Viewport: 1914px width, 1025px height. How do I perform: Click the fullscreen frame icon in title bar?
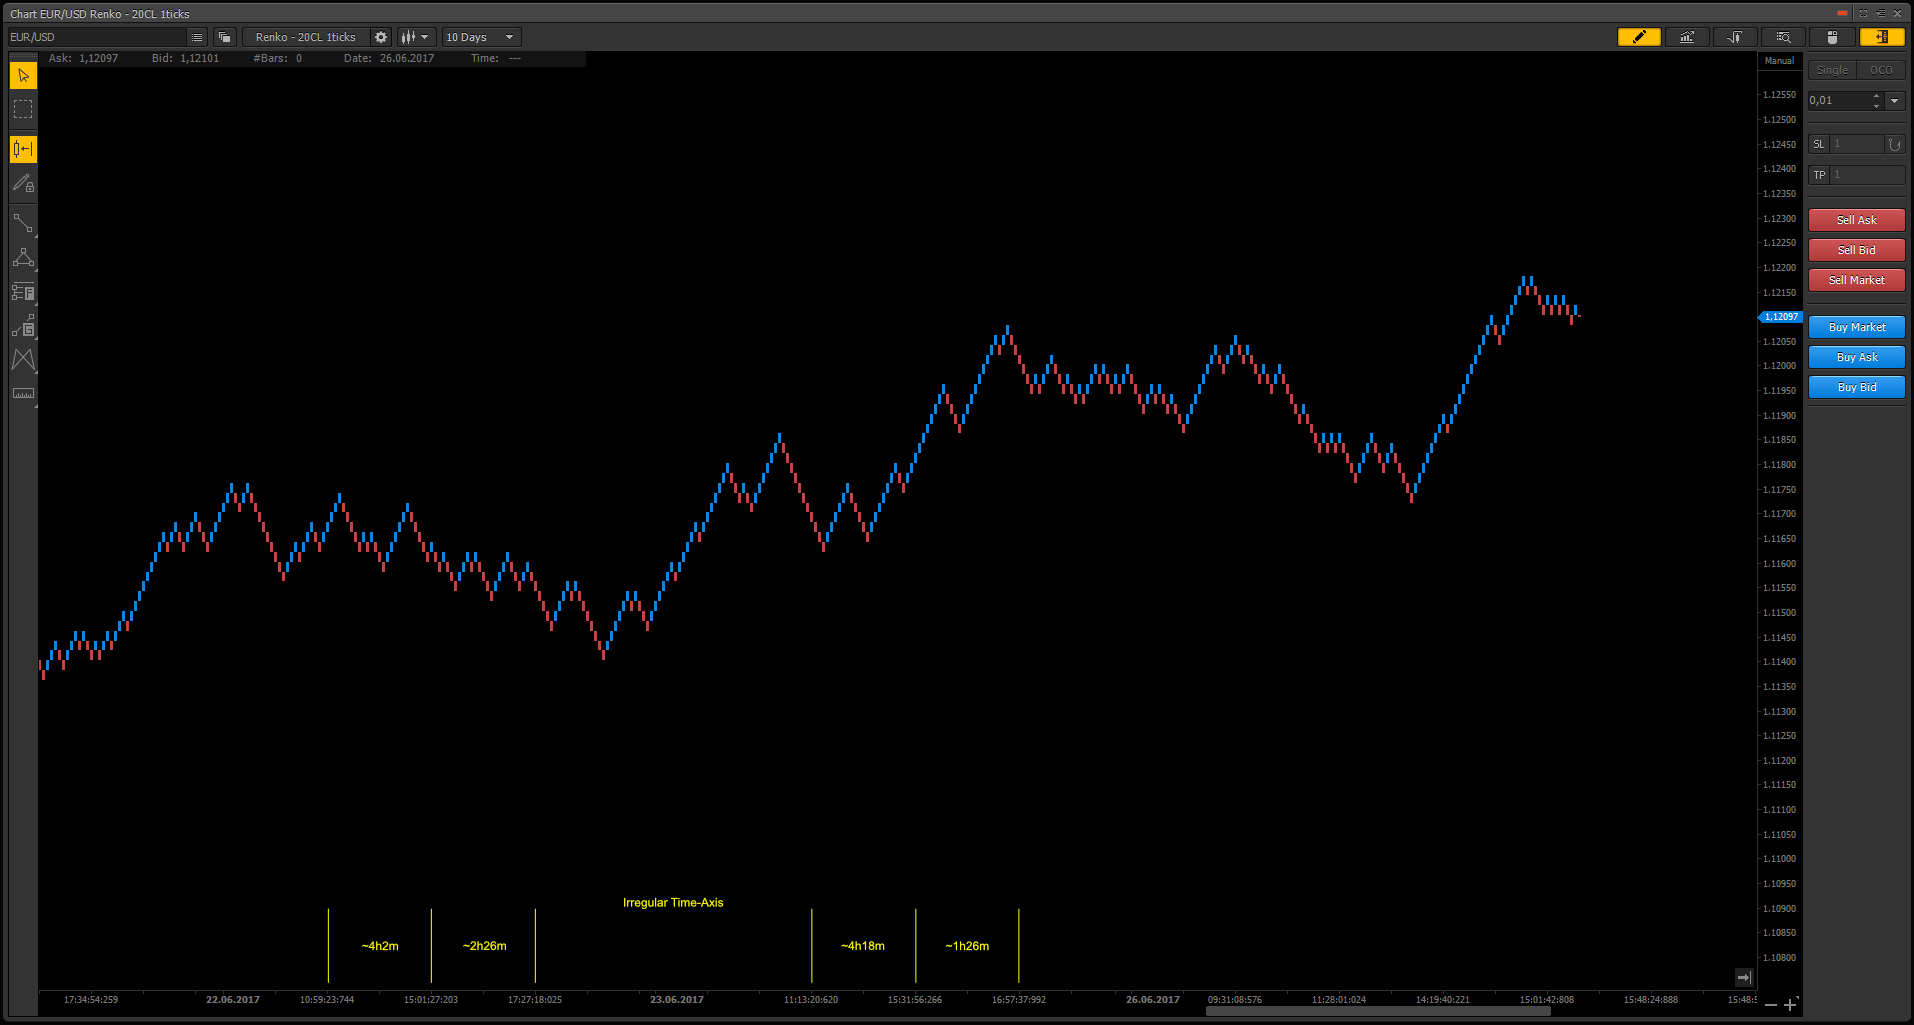coord(1863,14)
